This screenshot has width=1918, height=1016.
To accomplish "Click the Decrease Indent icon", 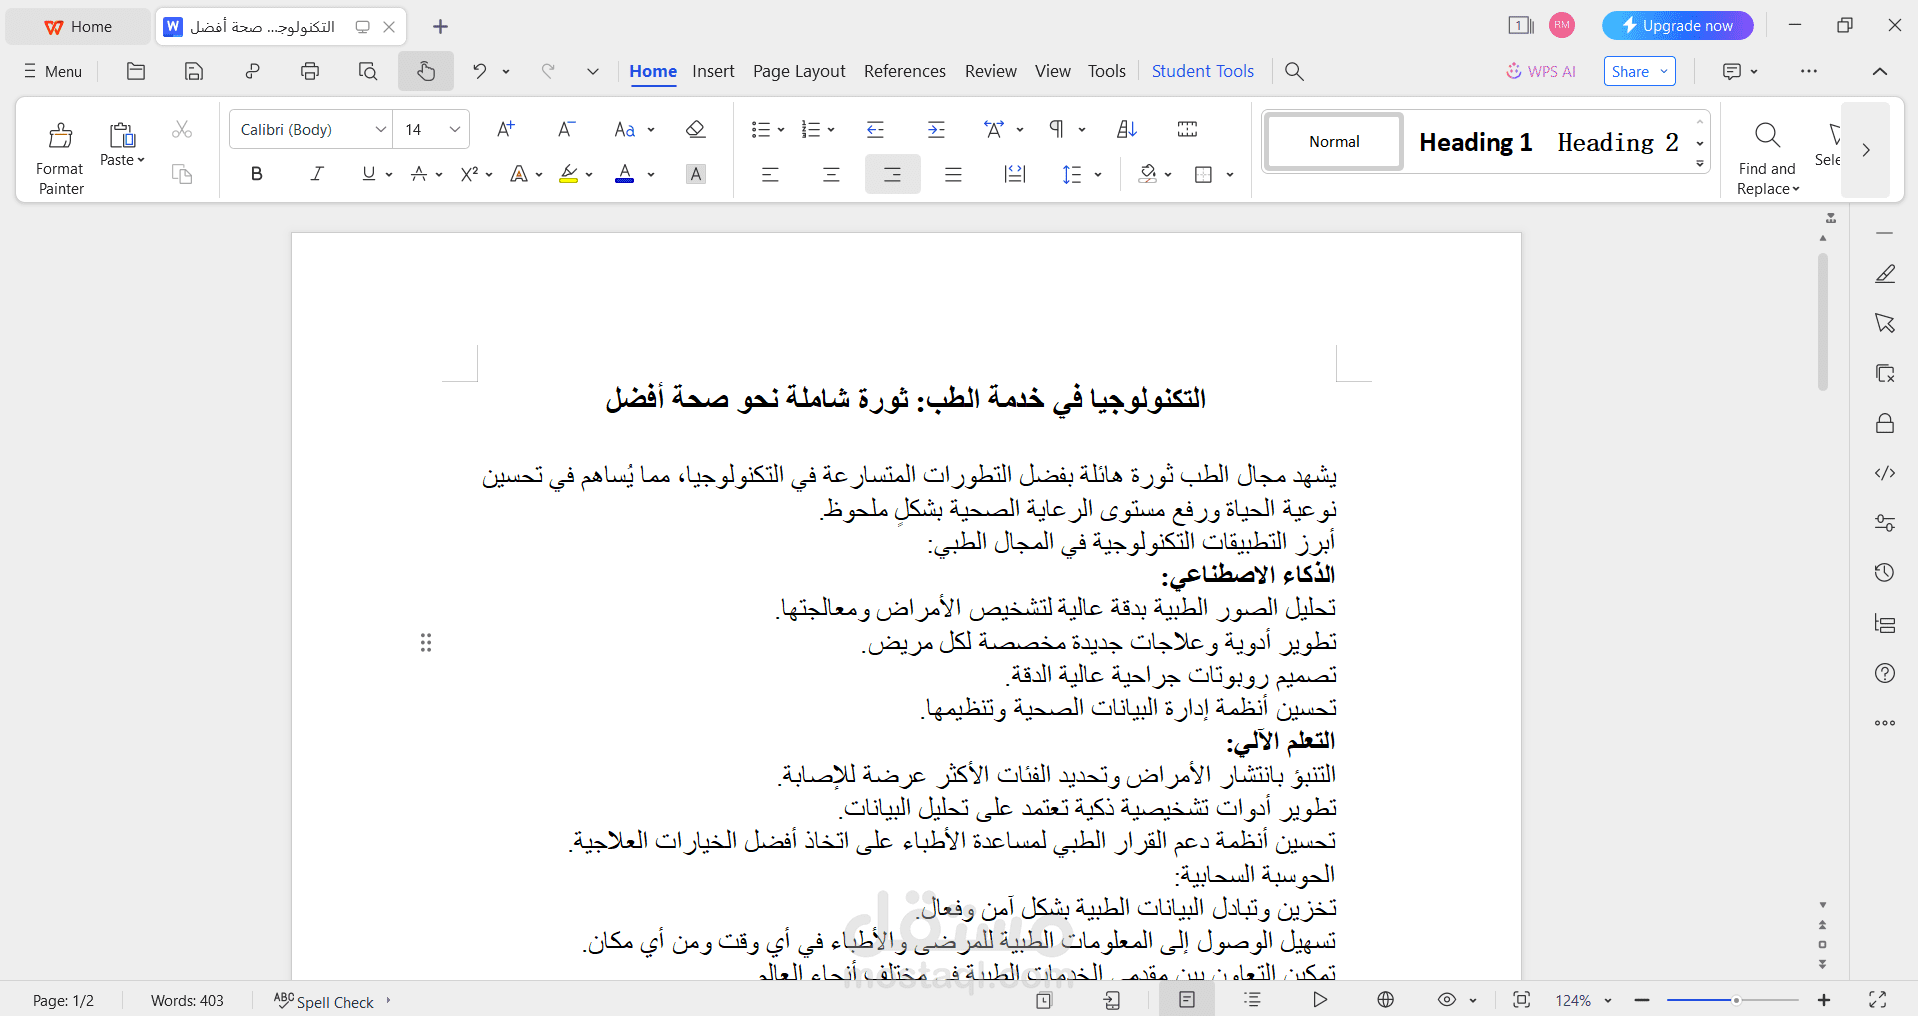I will 876,129.
